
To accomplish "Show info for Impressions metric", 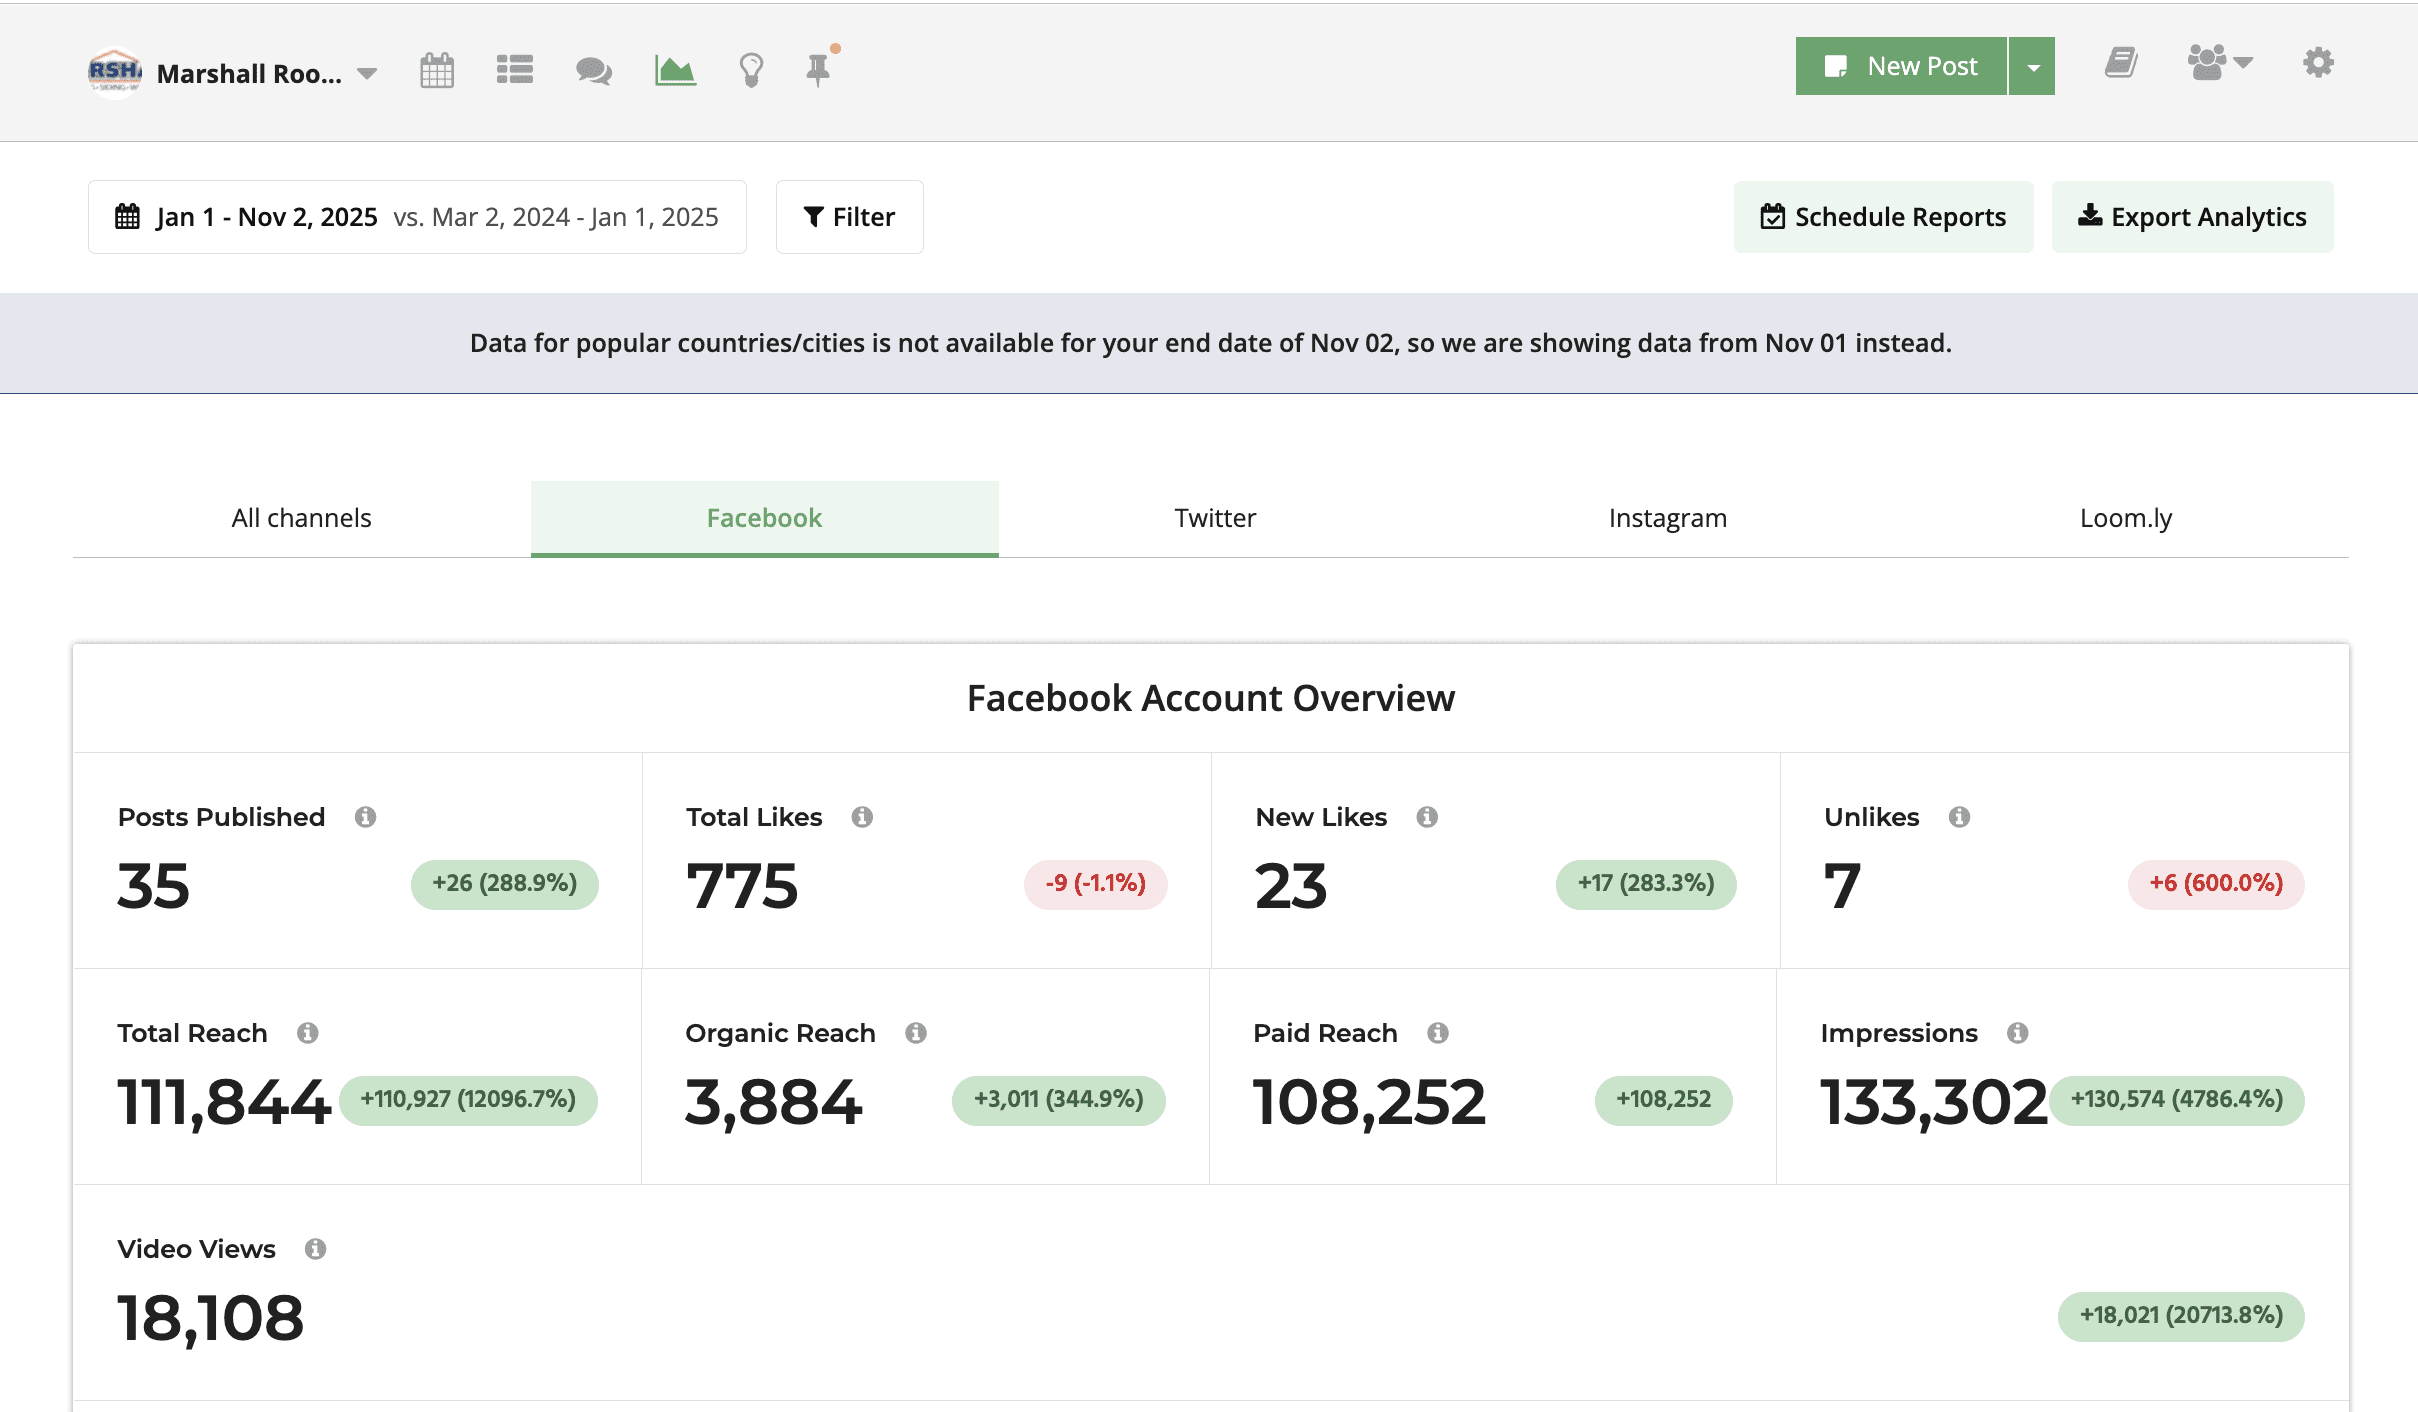I will point(2018,1033).
